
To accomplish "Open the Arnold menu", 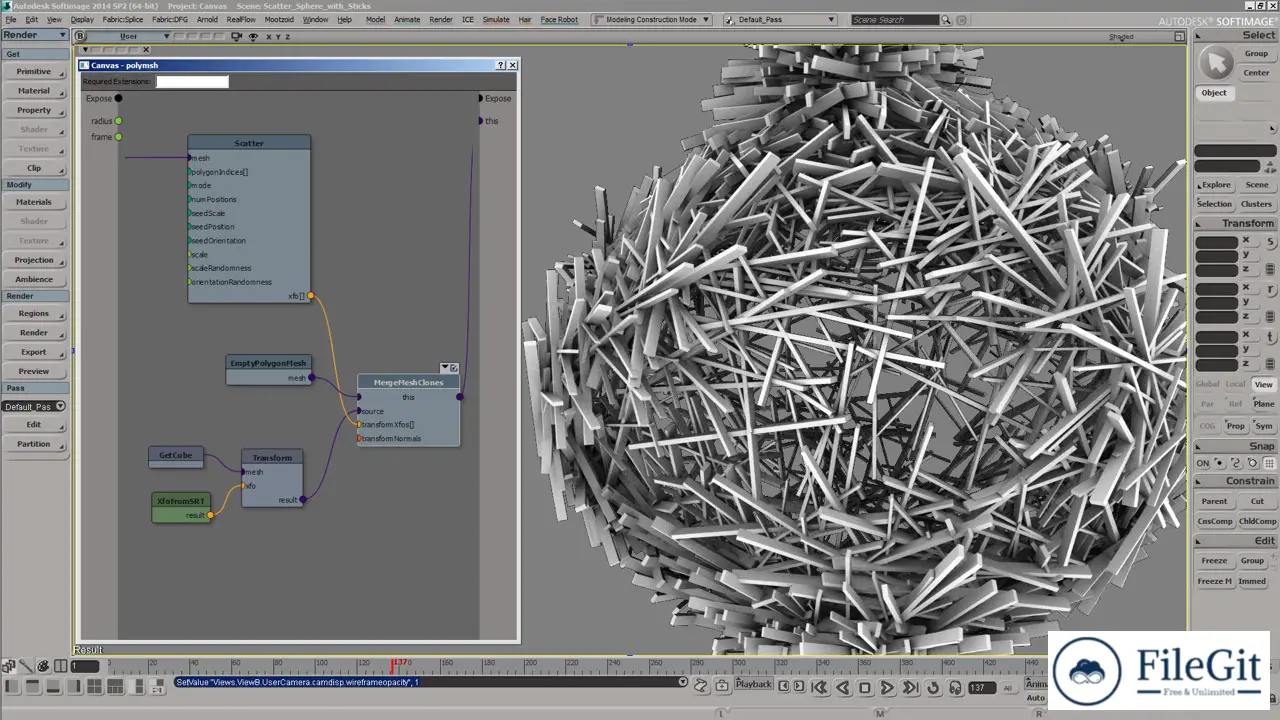I will point(207,19).
